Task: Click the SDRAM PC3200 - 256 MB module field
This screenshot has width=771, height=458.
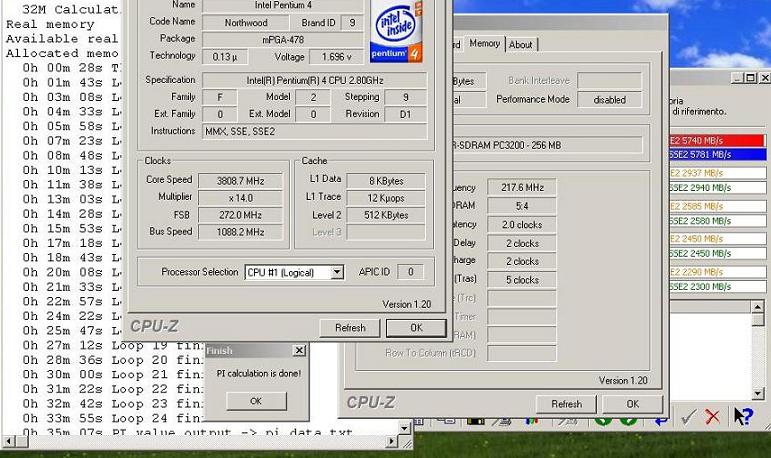Action: (547, 145)
